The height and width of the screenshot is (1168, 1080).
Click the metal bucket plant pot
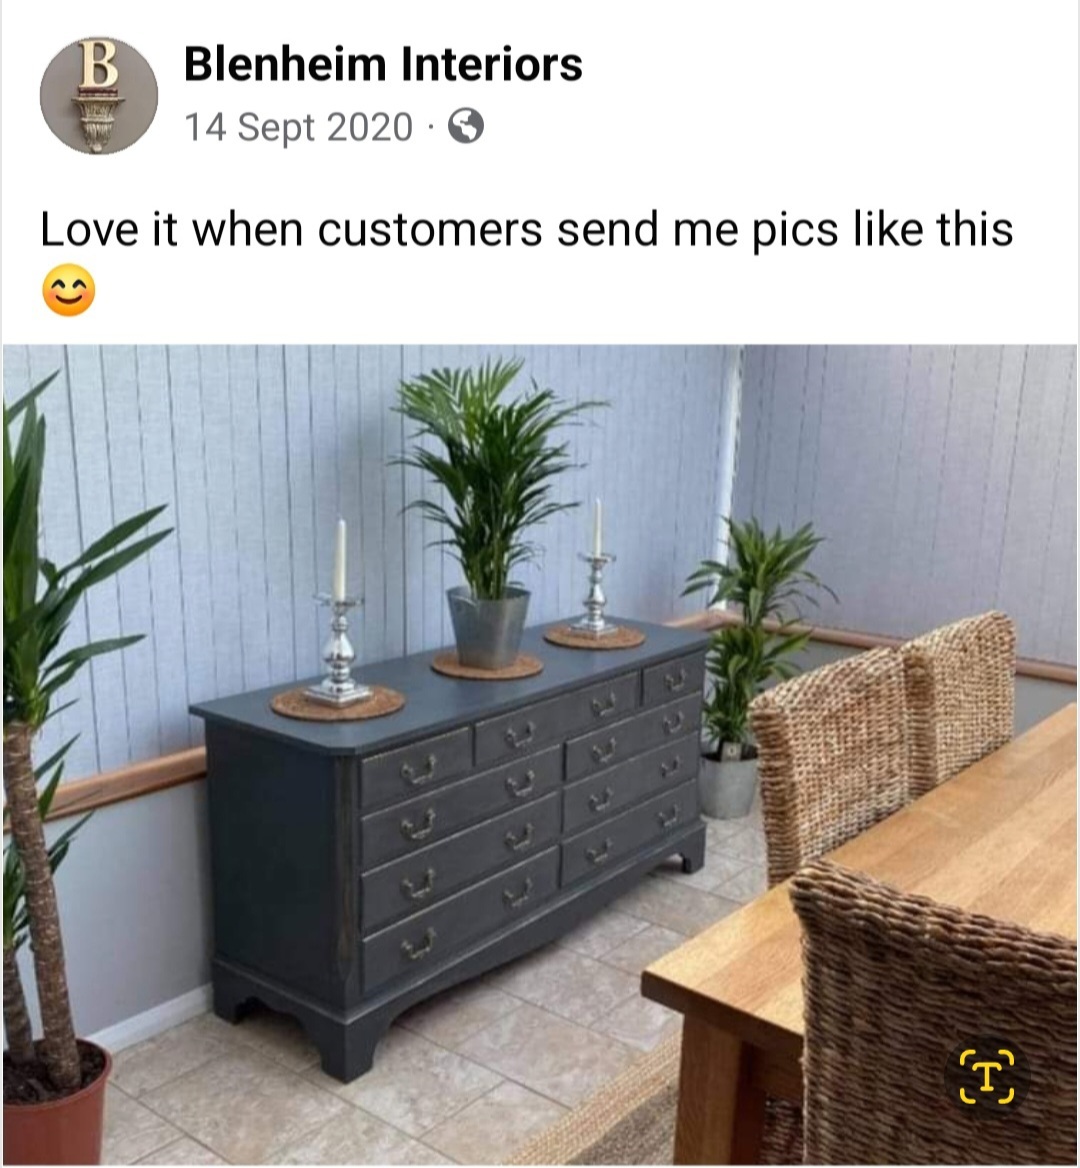point(489,626)
